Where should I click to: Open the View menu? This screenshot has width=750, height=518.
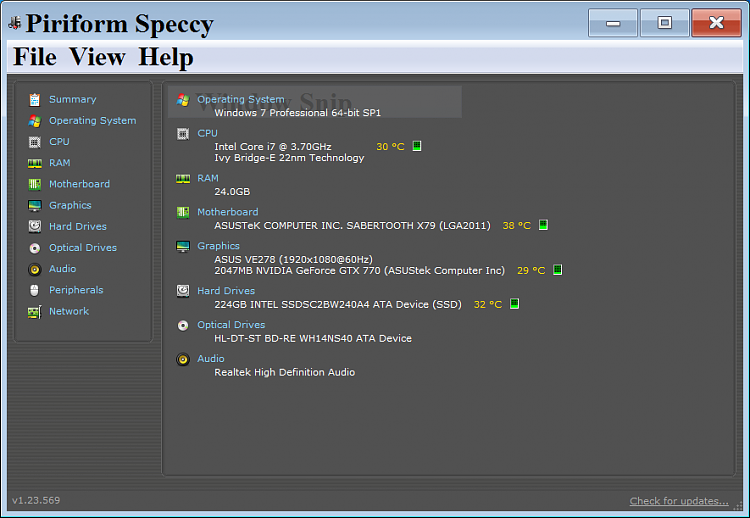coord(97,56)
